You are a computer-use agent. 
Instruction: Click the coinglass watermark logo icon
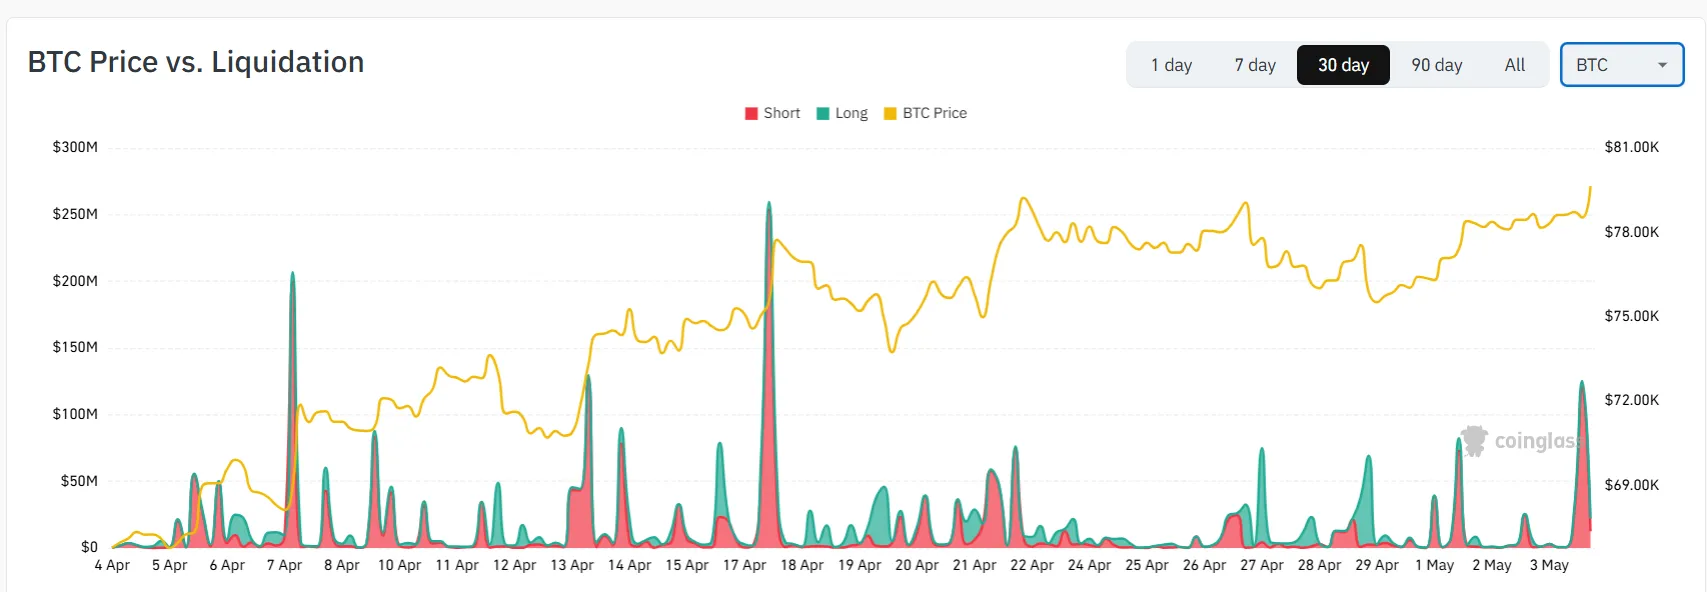(1473, 441)
